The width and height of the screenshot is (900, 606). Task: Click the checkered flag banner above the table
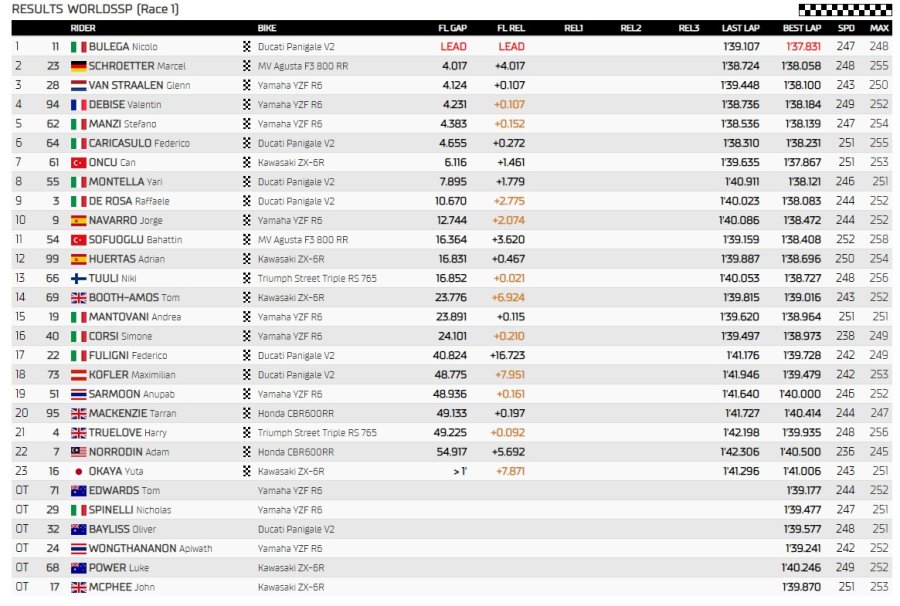(x=845, y=10)
